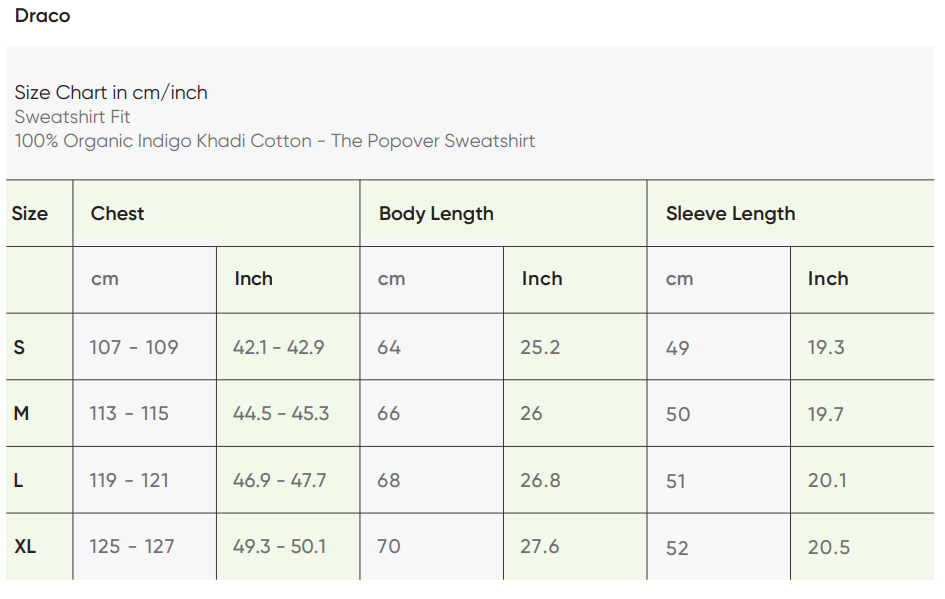Click the Inch subheader under Sleeve Length
The image size is (945, 599).
click(x=827, y=279)
